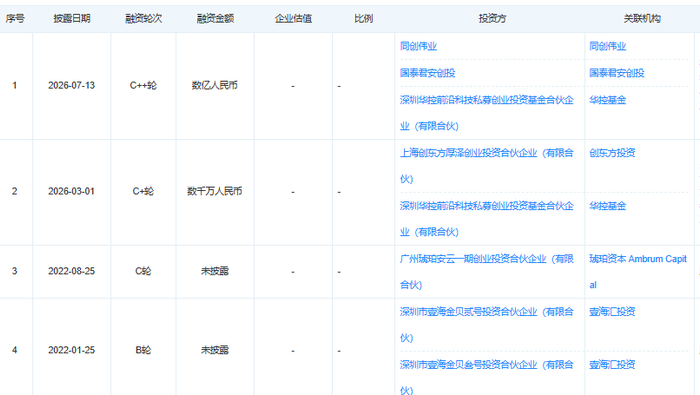Screen dimensions: 700x395
Task: Click the 数千万人民币 amount cell
Action: pyautogui.click(x=215, y=191)
